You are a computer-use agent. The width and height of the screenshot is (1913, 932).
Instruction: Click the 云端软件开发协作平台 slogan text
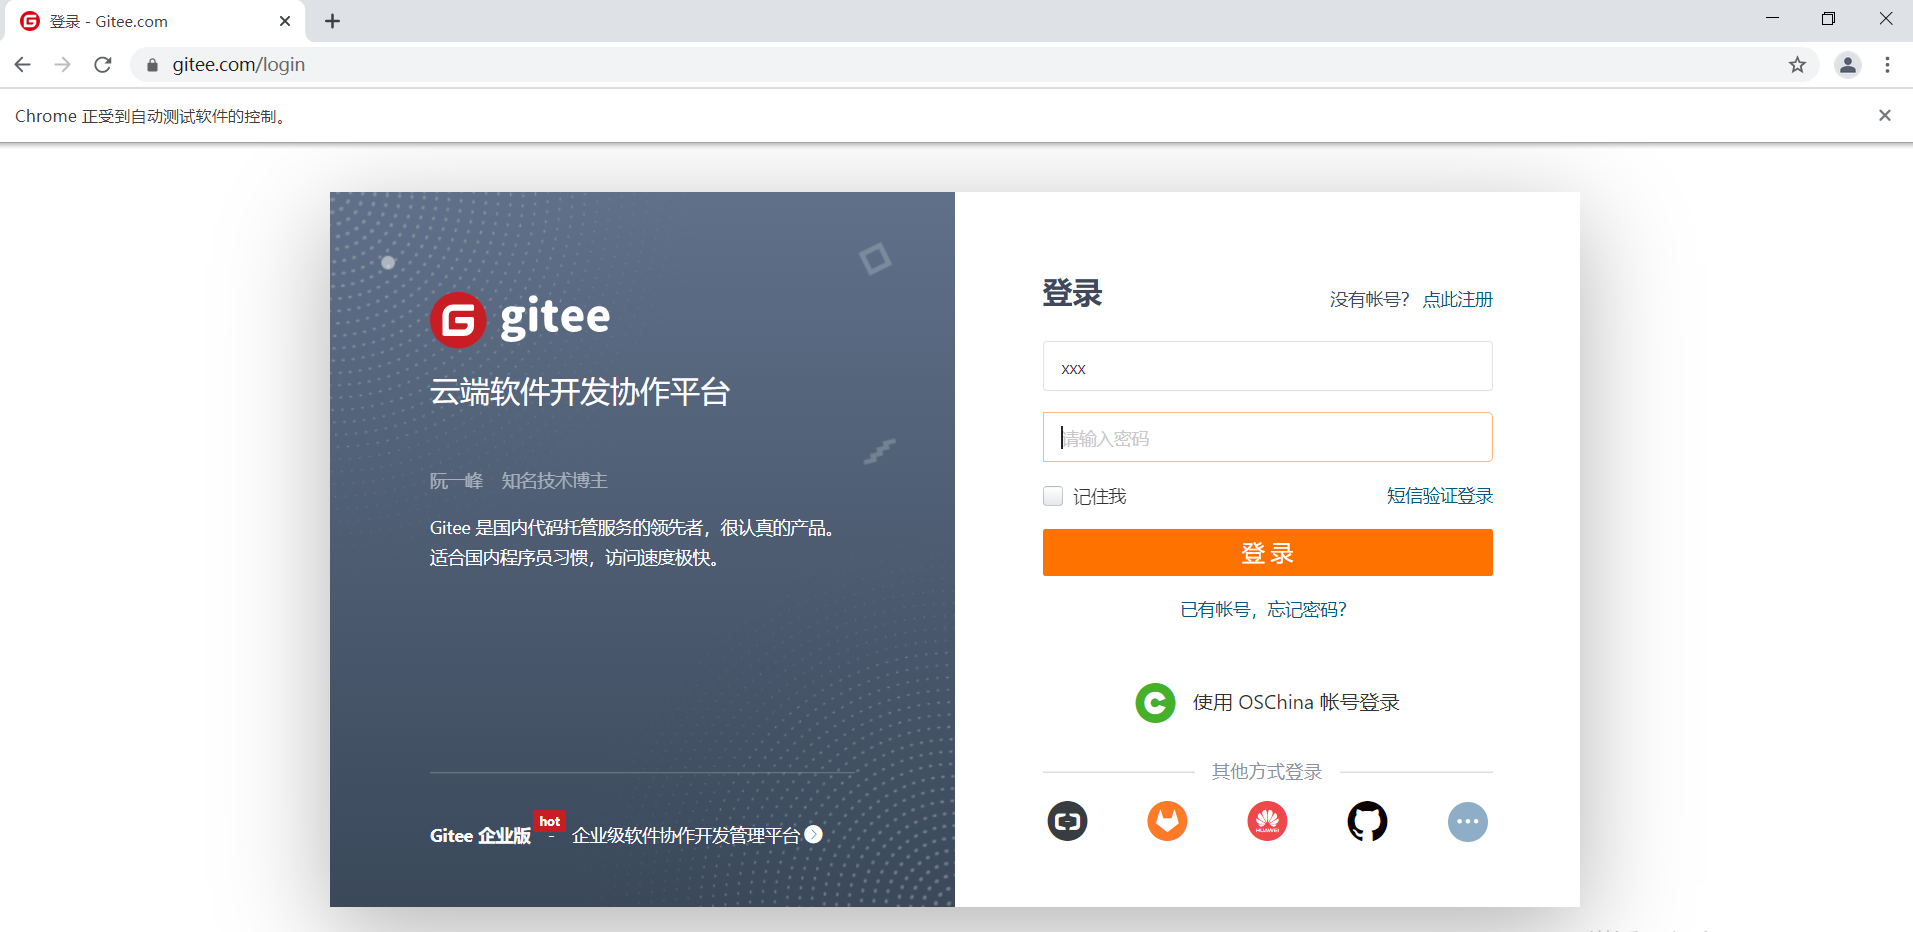580,392
